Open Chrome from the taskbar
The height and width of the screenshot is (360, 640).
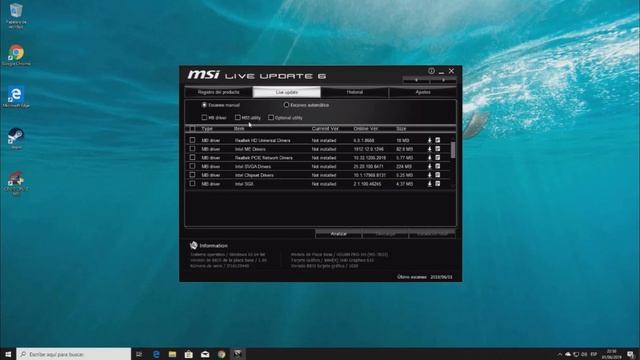(221, 354)
